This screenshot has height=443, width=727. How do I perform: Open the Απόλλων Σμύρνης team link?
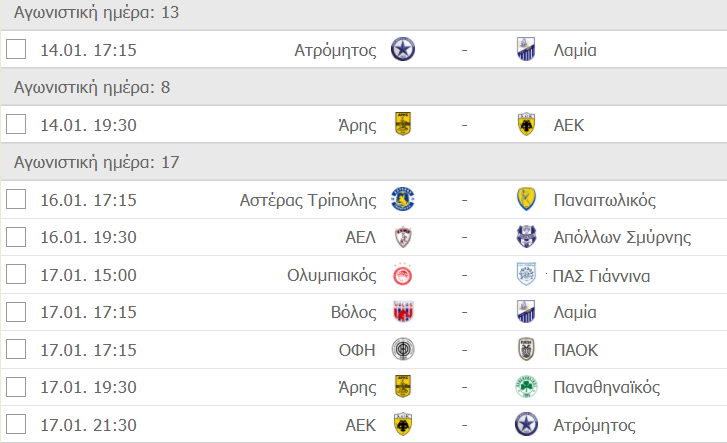pos(608,237)
